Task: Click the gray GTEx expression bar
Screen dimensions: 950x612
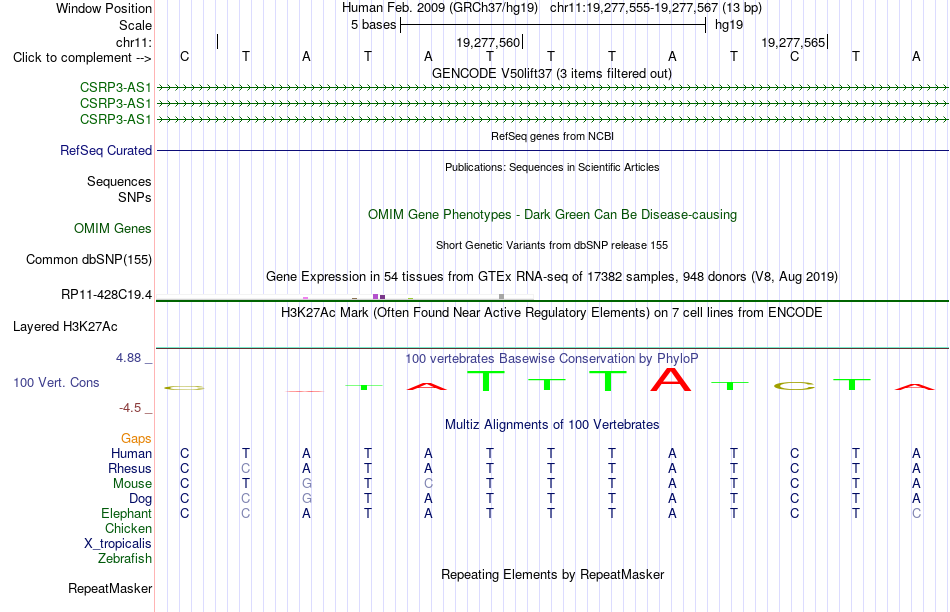Action: click(x=502, y=296)
